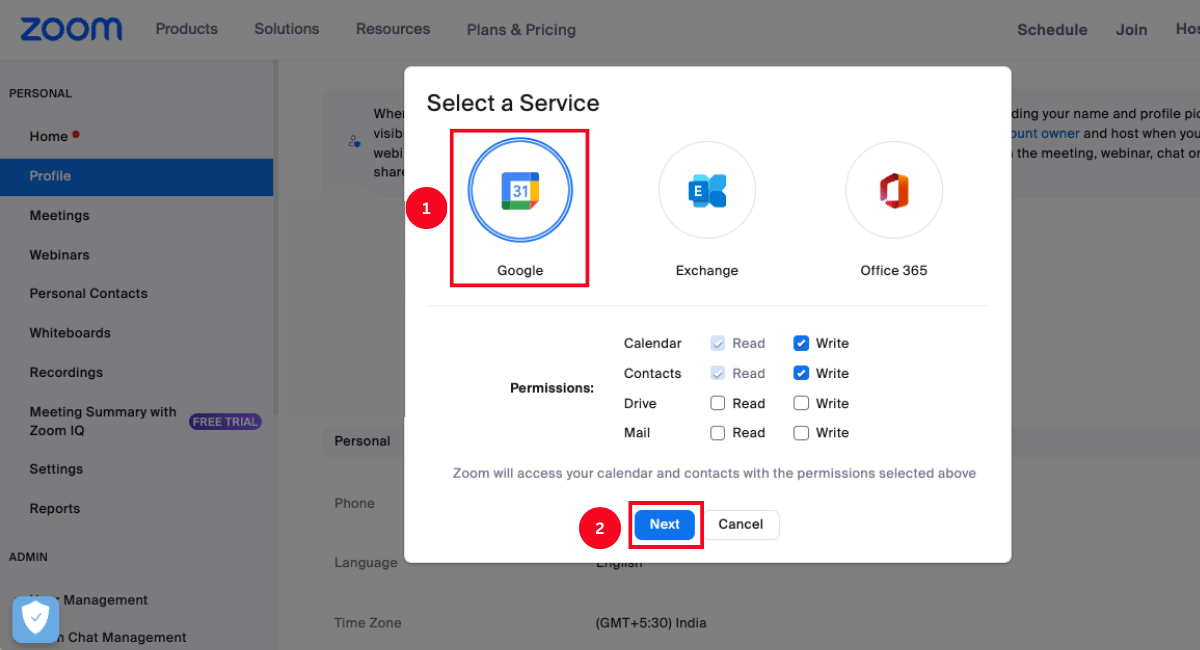Viewport: 1200px width, 650px height.
Task: Open Profile in the sidebar
Action: [137, 176]
